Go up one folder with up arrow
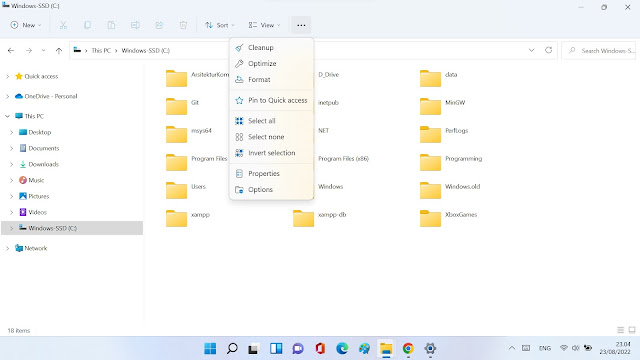The height and width of the screenshot is (360, 640). coord(59,51)
